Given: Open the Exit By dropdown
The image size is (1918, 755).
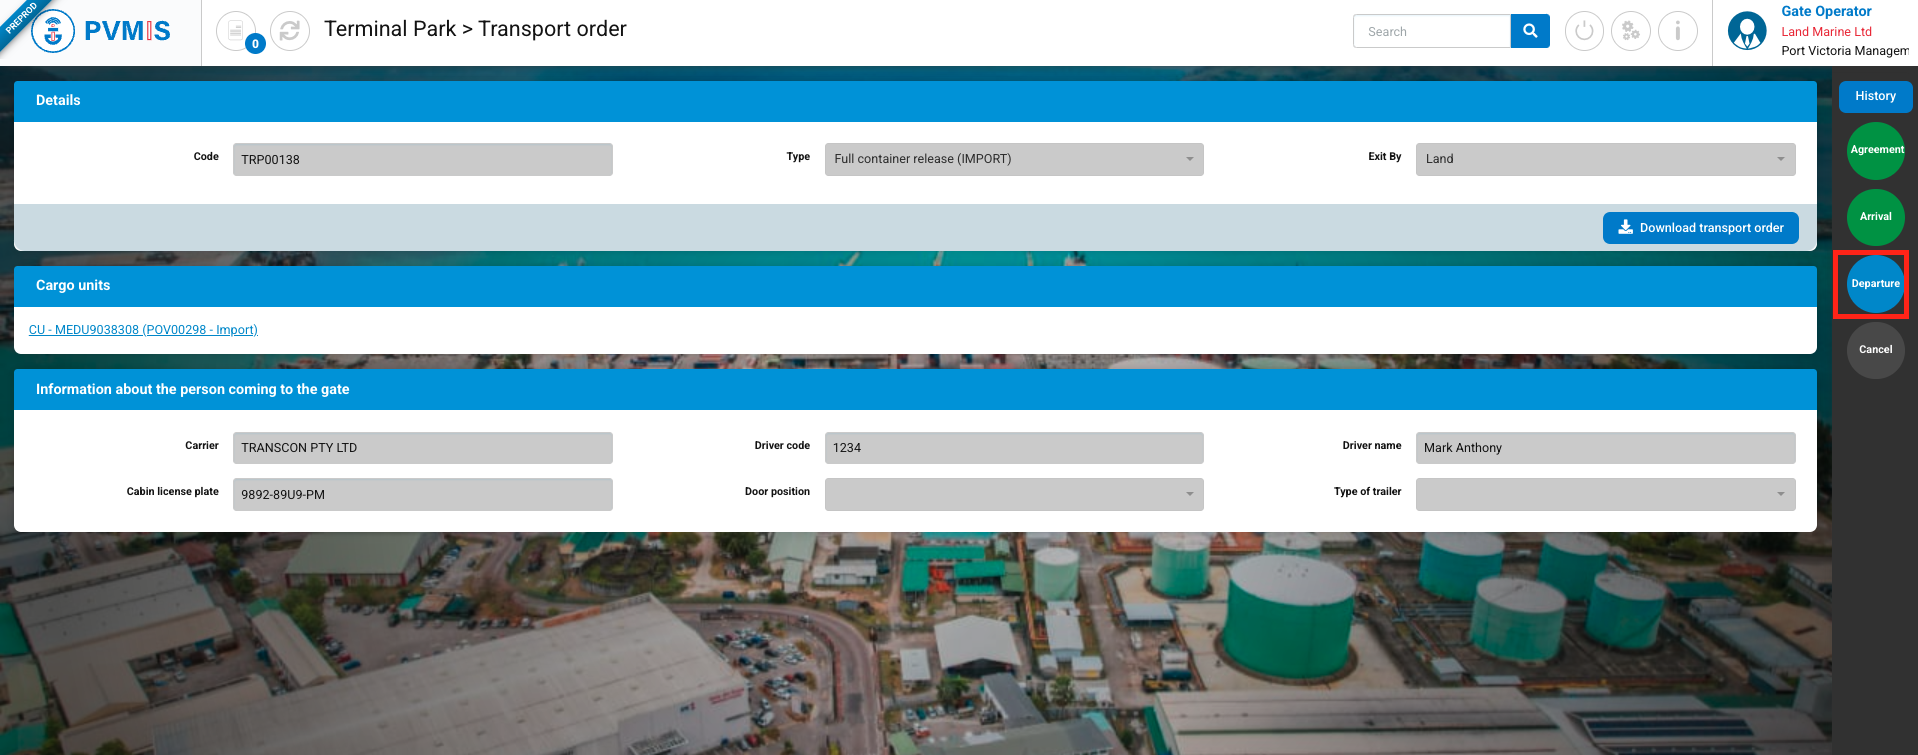Looking at the screenshot, I should [x=1604, y=159].
